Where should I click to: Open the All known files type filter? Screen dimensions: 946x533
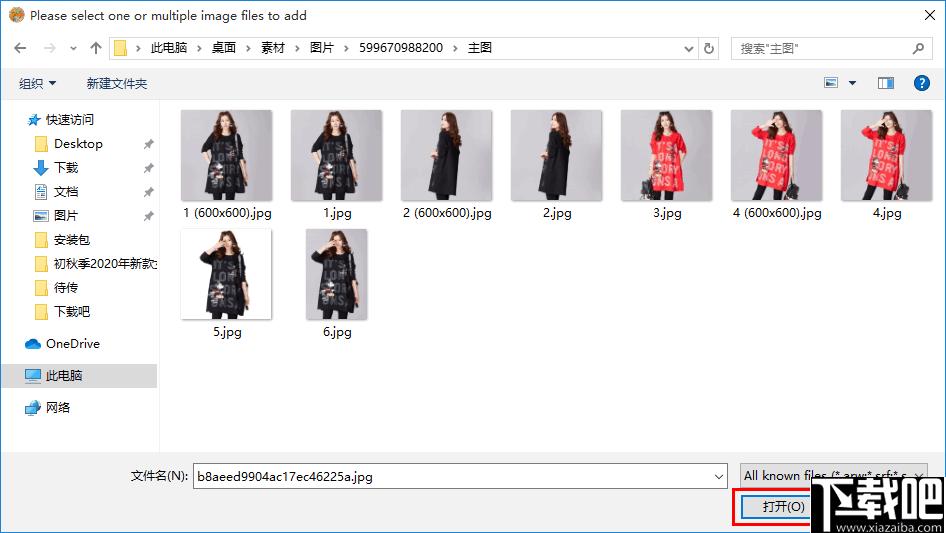[833, 476]
